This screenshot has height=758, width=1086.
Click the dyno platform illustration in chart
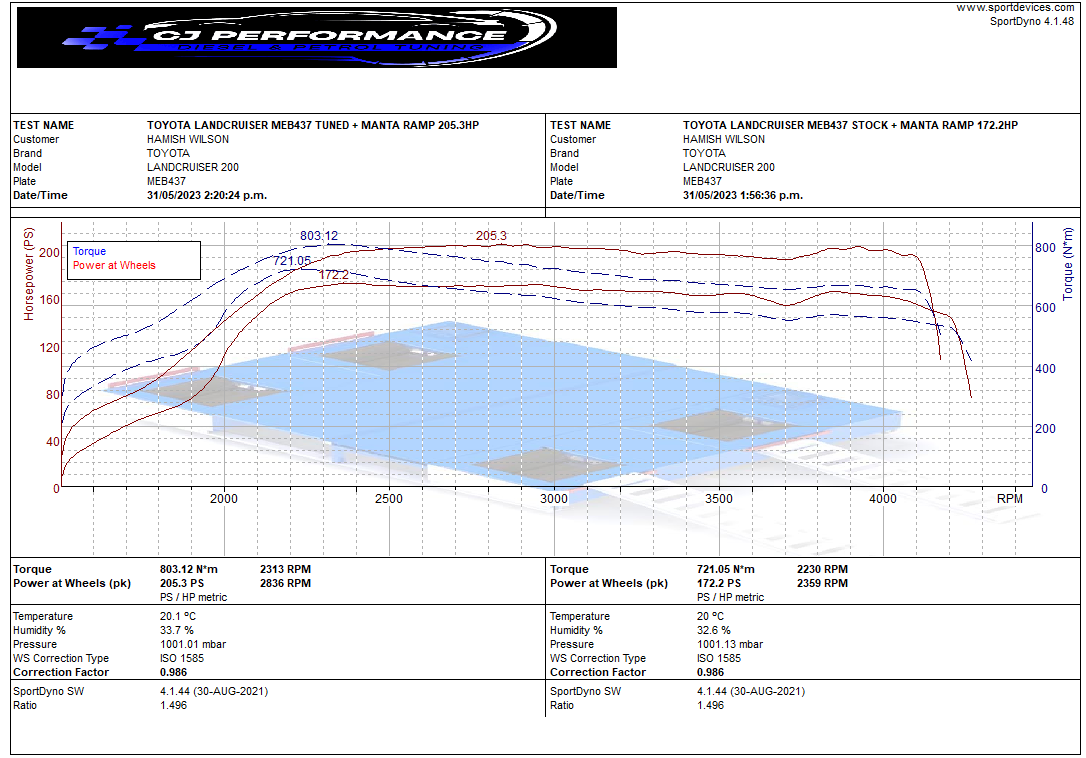[500, 400]
